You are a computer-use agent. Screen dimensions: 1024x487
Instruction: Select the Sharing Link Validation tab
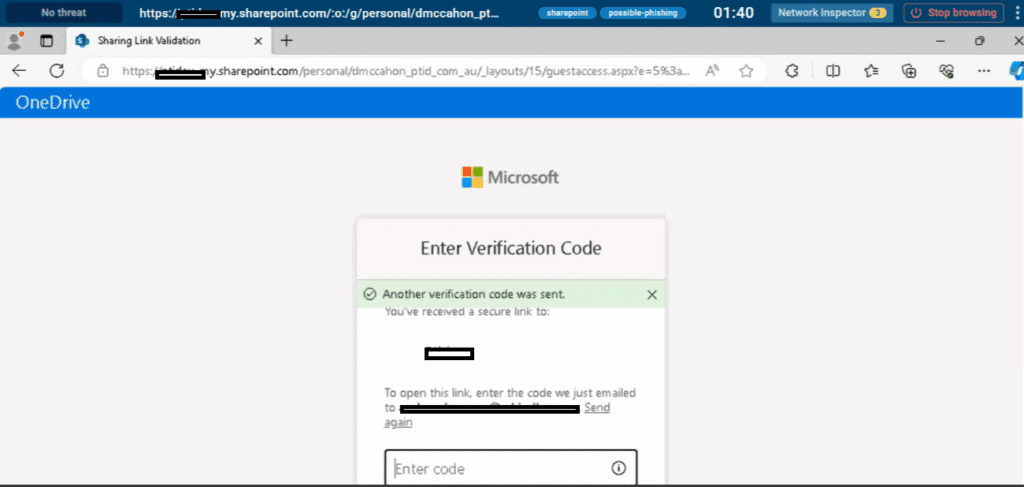pos(168,40)
